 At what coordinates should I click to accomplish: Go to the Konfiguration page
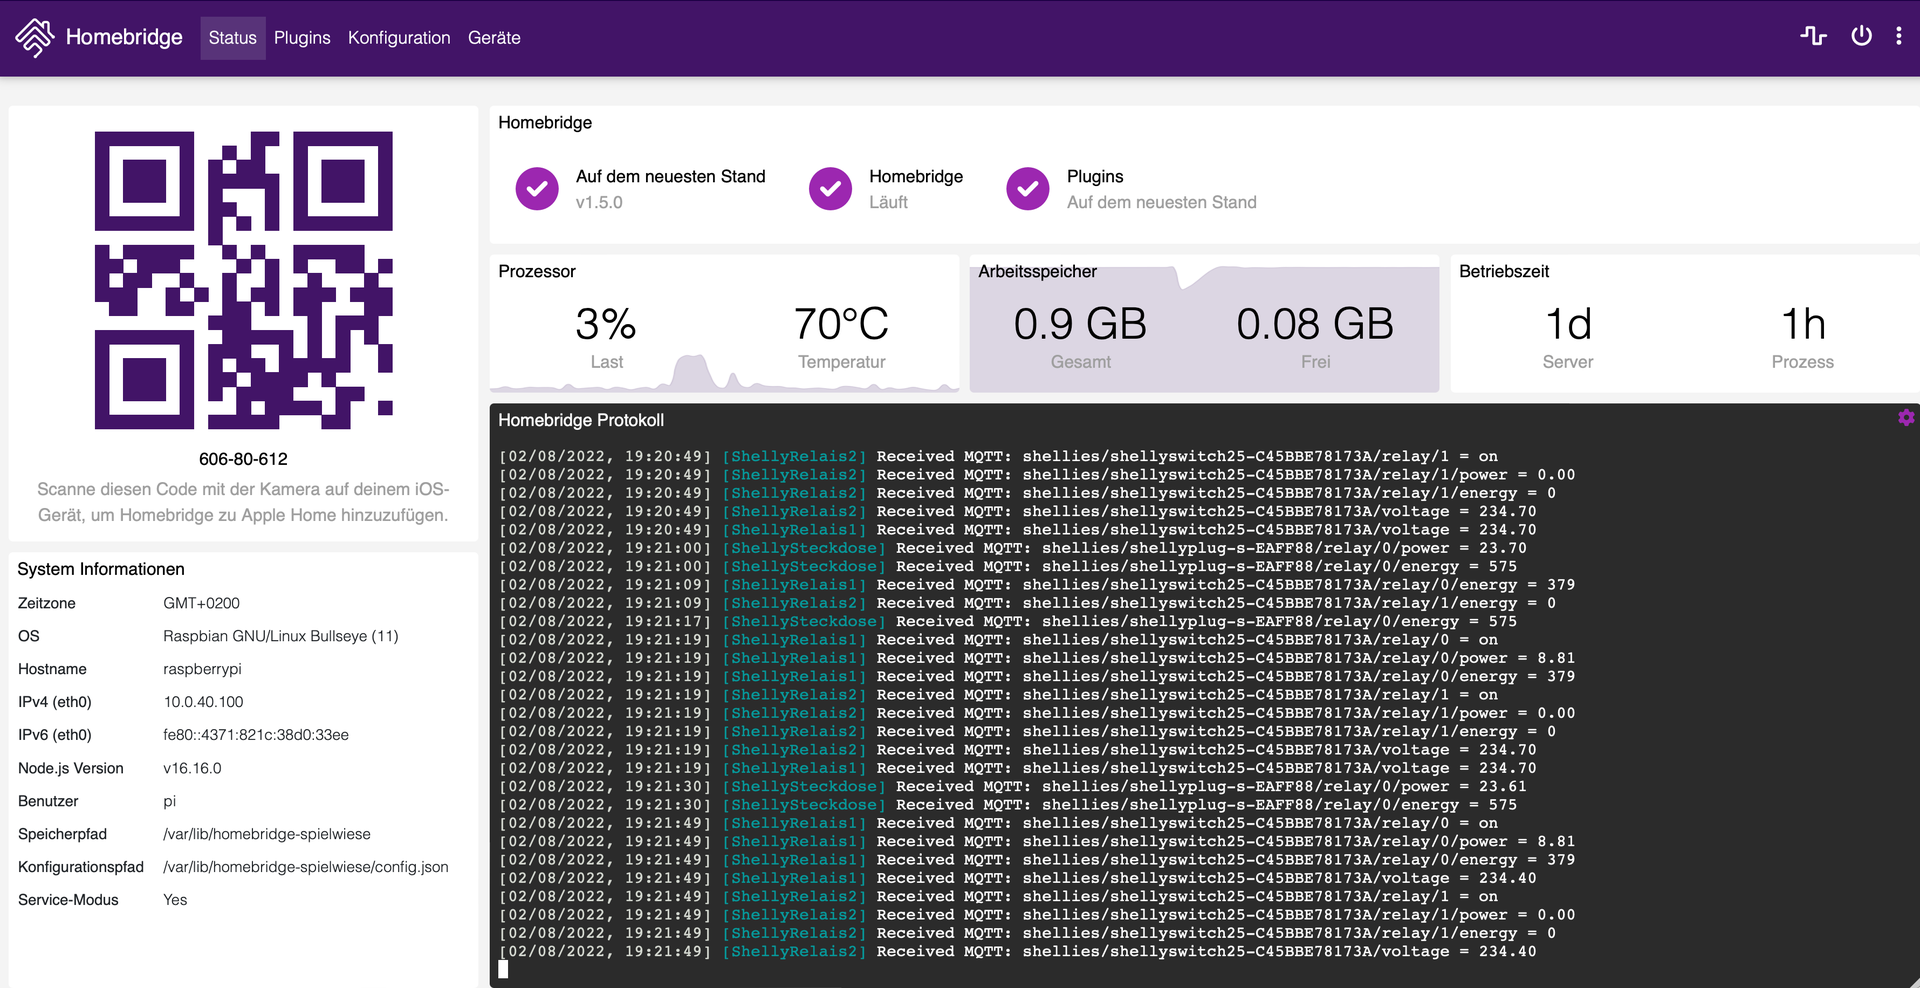point(399,38)
